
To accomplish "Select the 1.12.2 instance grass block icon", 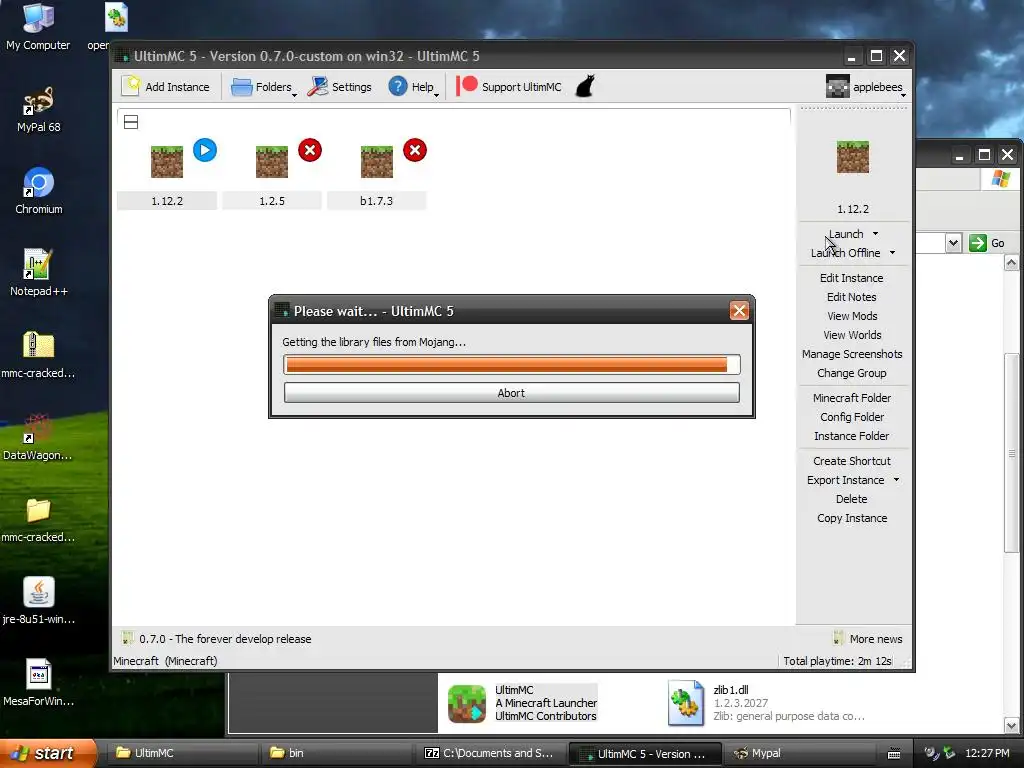I will 167,161.
